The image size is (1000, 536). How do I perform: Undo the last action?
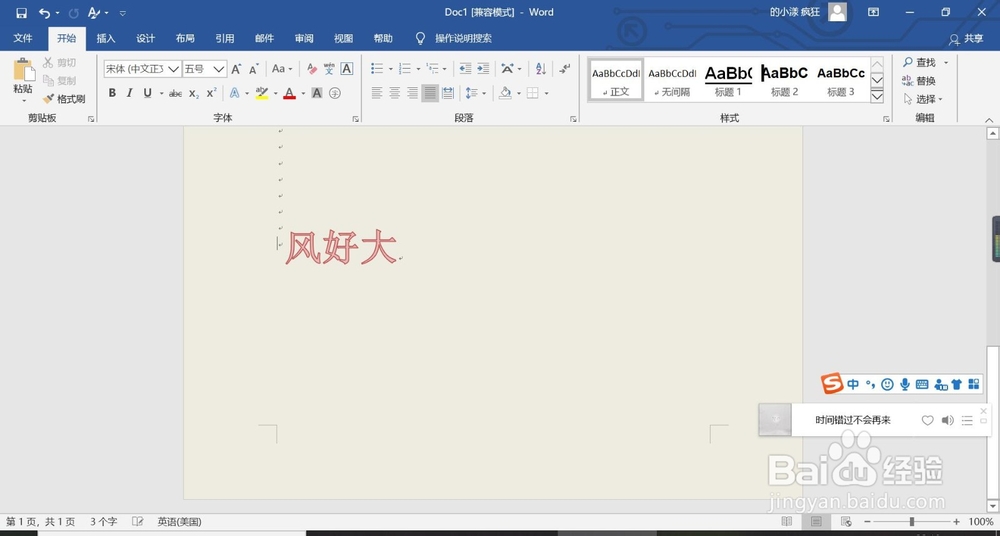click(44, 13)
